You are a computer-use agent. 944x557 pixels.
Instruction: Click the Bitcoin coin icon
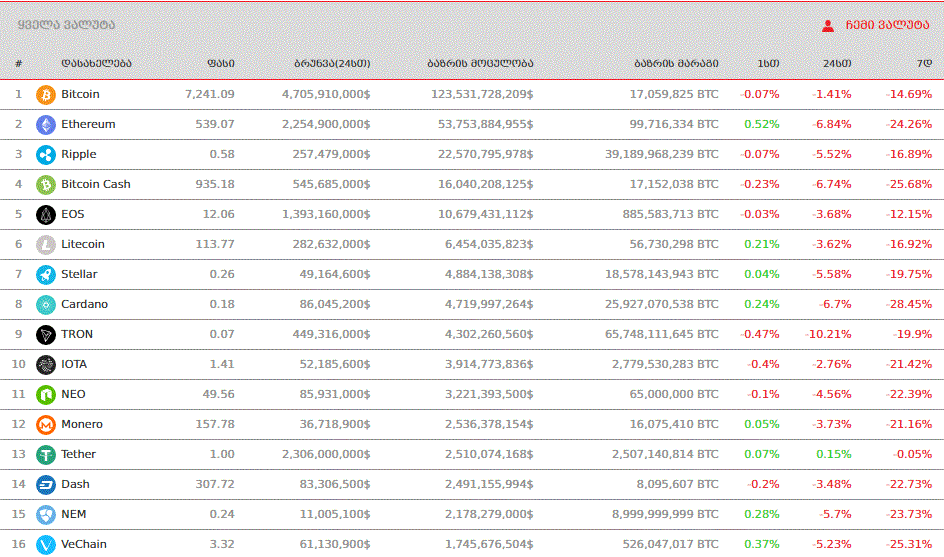pos(45,95)
